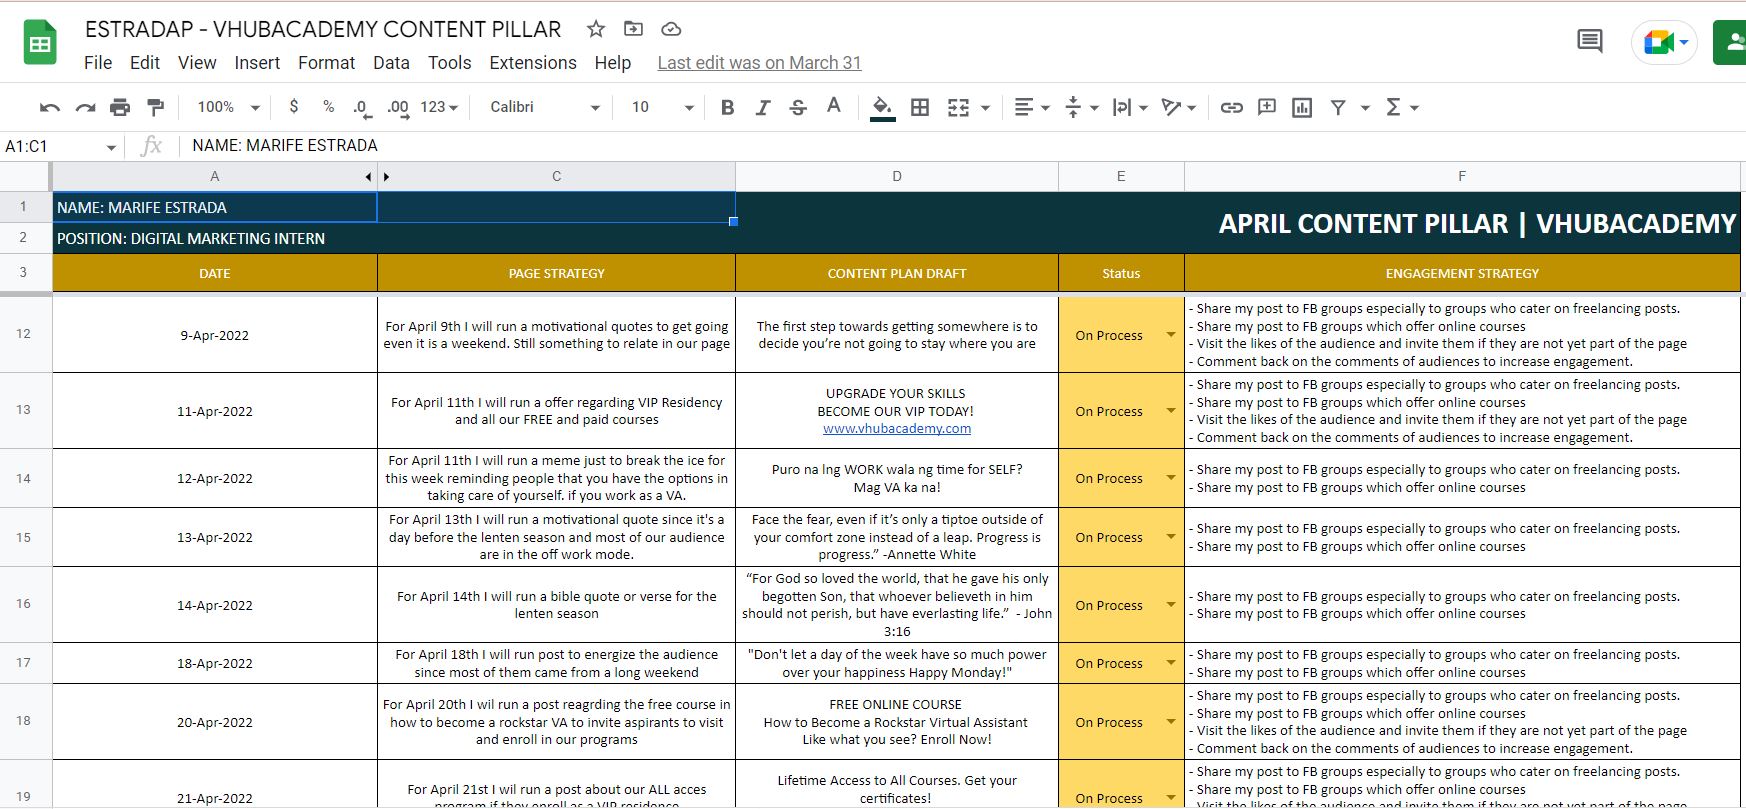Format selection as currency

(x=293, y=107)
